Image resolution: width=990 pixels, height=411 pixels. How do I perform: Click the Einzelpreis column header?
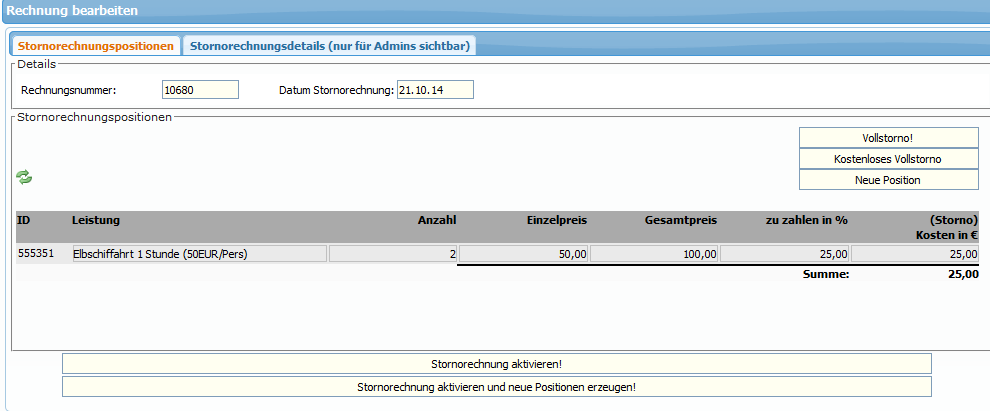click(555, 219)
